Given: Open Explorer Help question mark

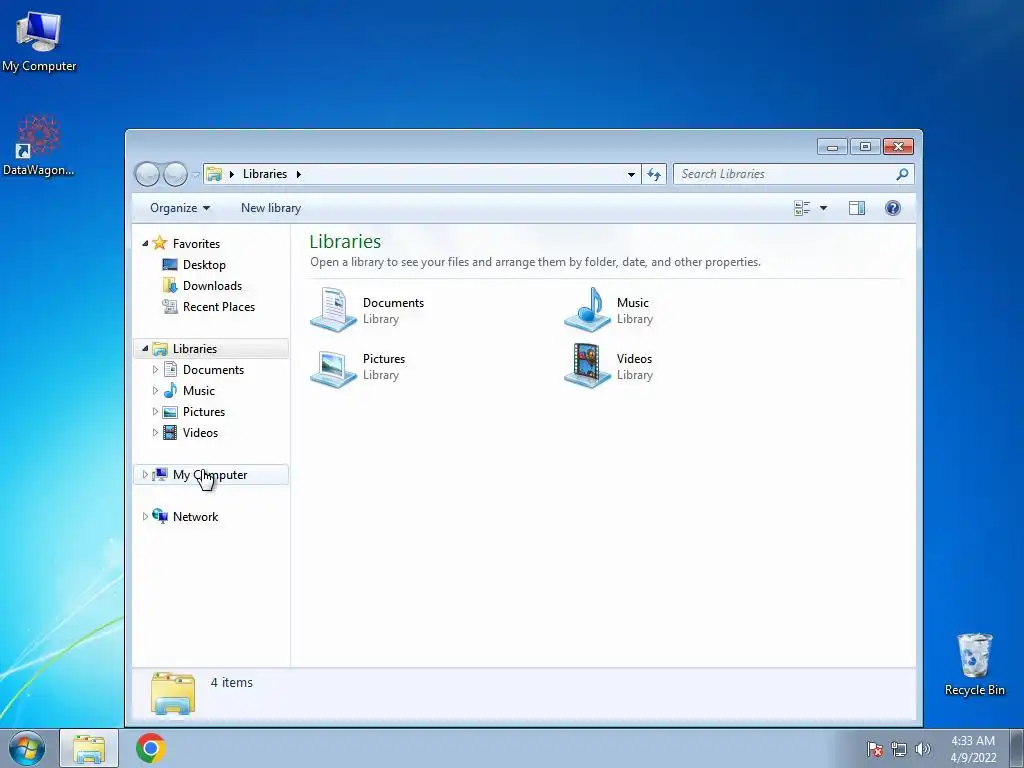Looking at the screenshot, I should tap(893, 208).
